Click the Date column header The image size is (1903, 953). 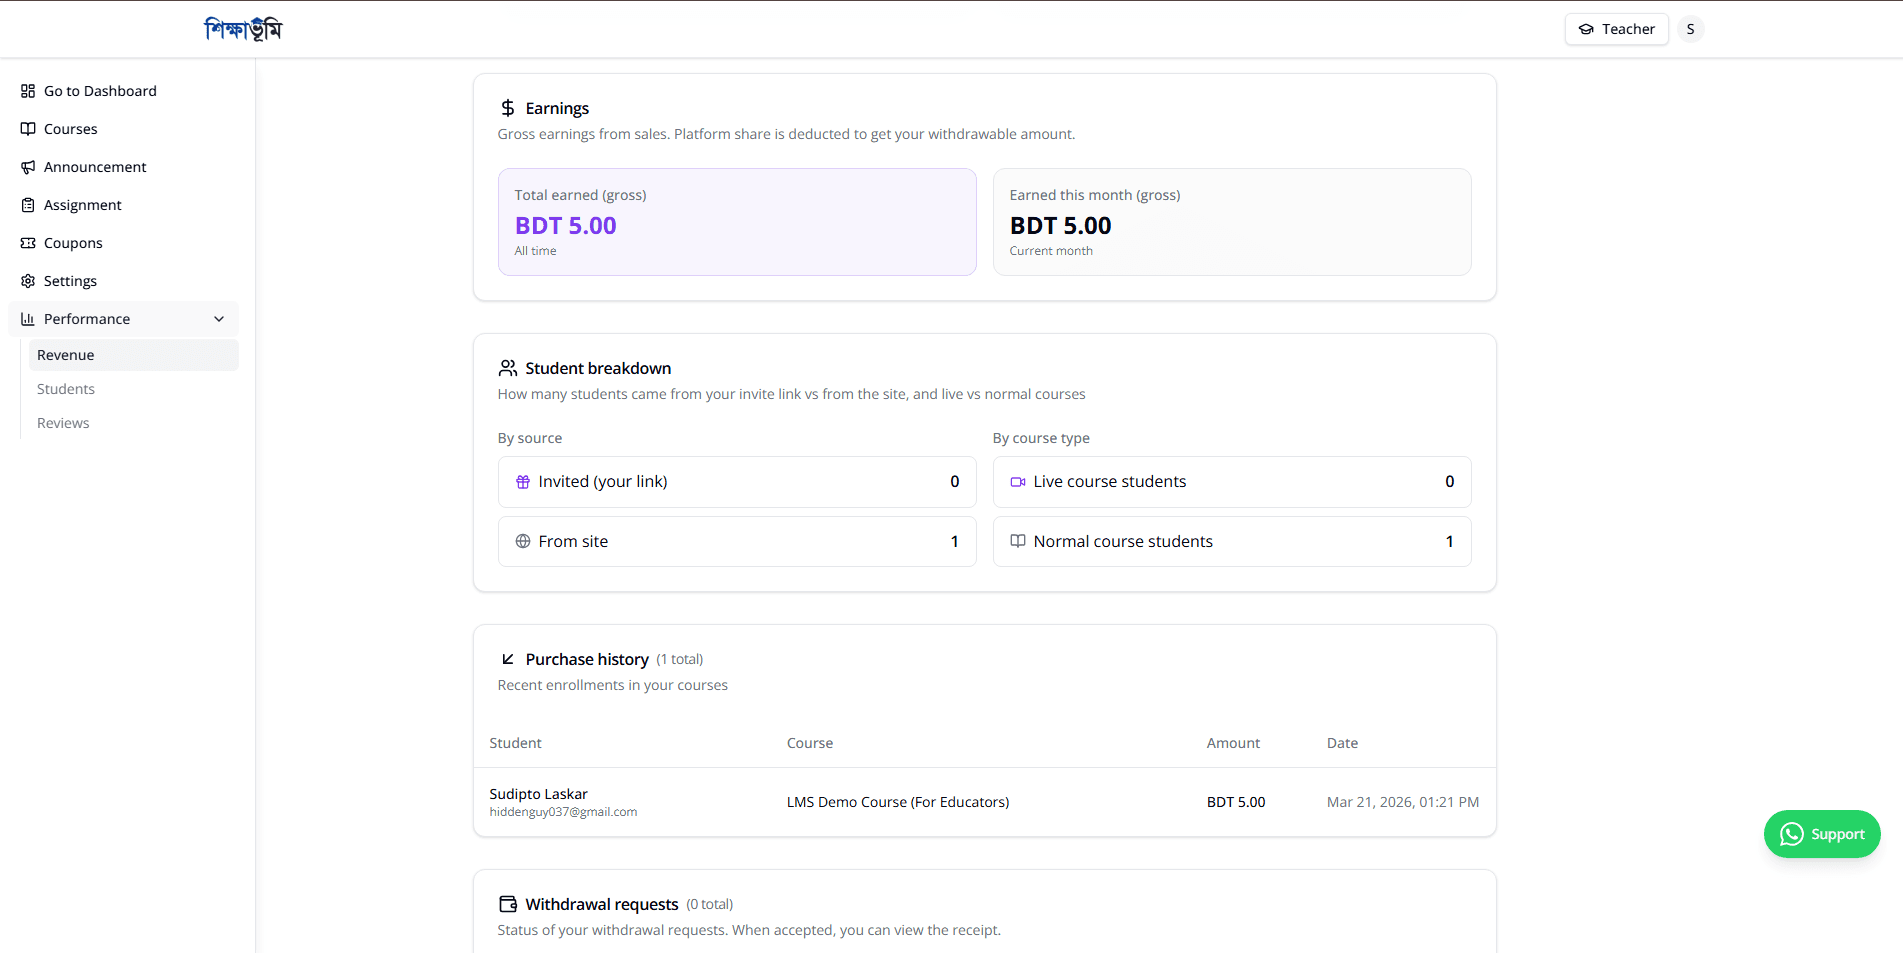[x=1342, y=743]
